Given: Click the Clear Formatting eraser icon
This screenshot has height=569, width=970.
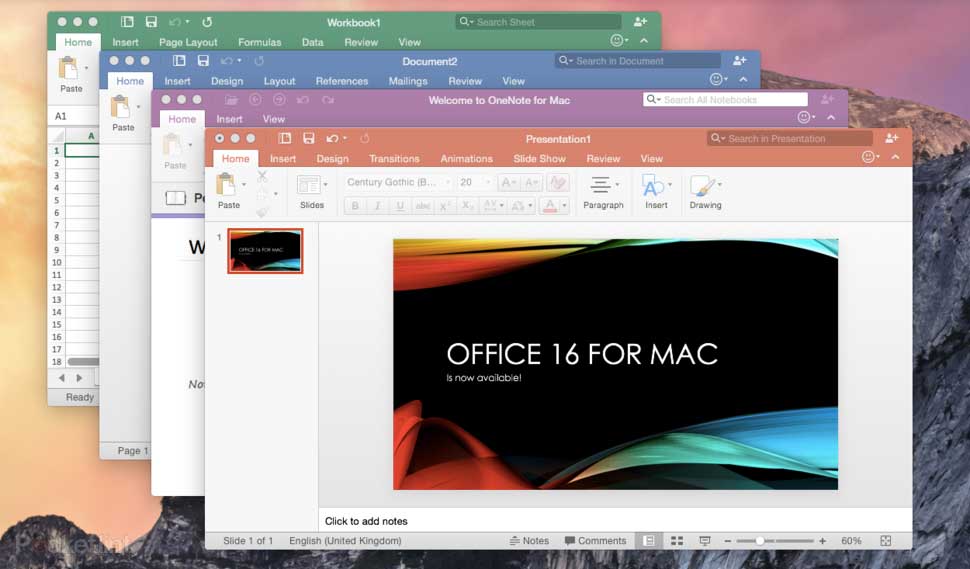Looking at the screenshot, I should coord(558,182).
